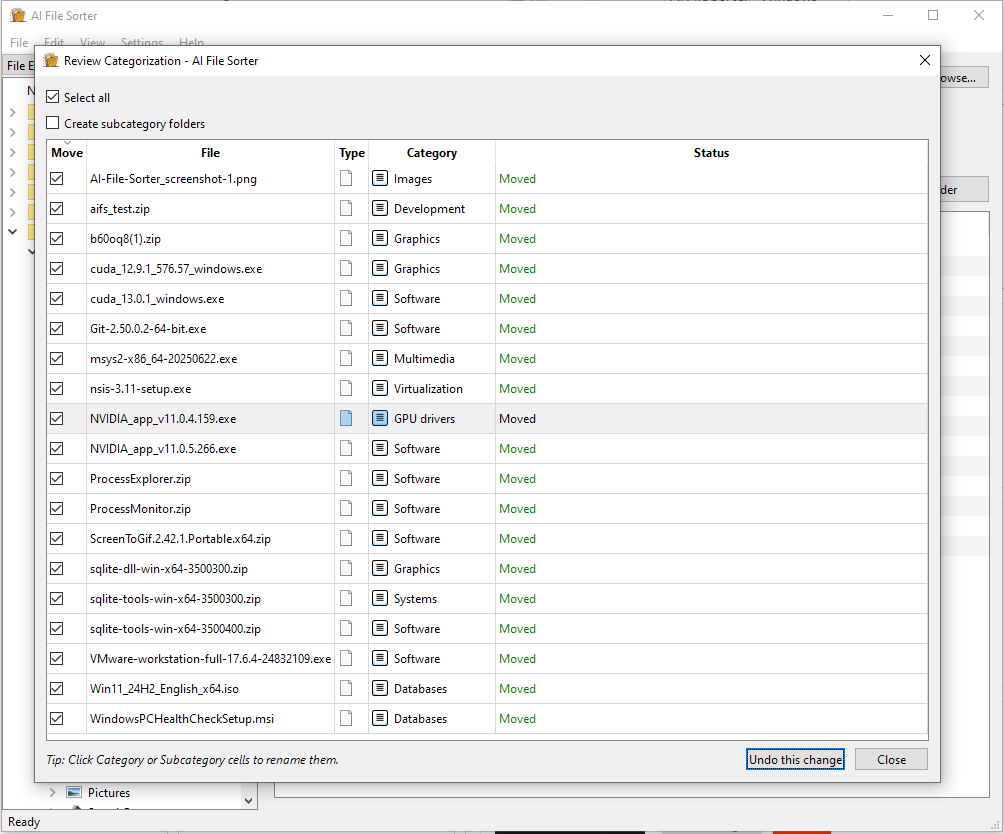
Task: Click the Close button in dialog
Action: pos(891,760)
